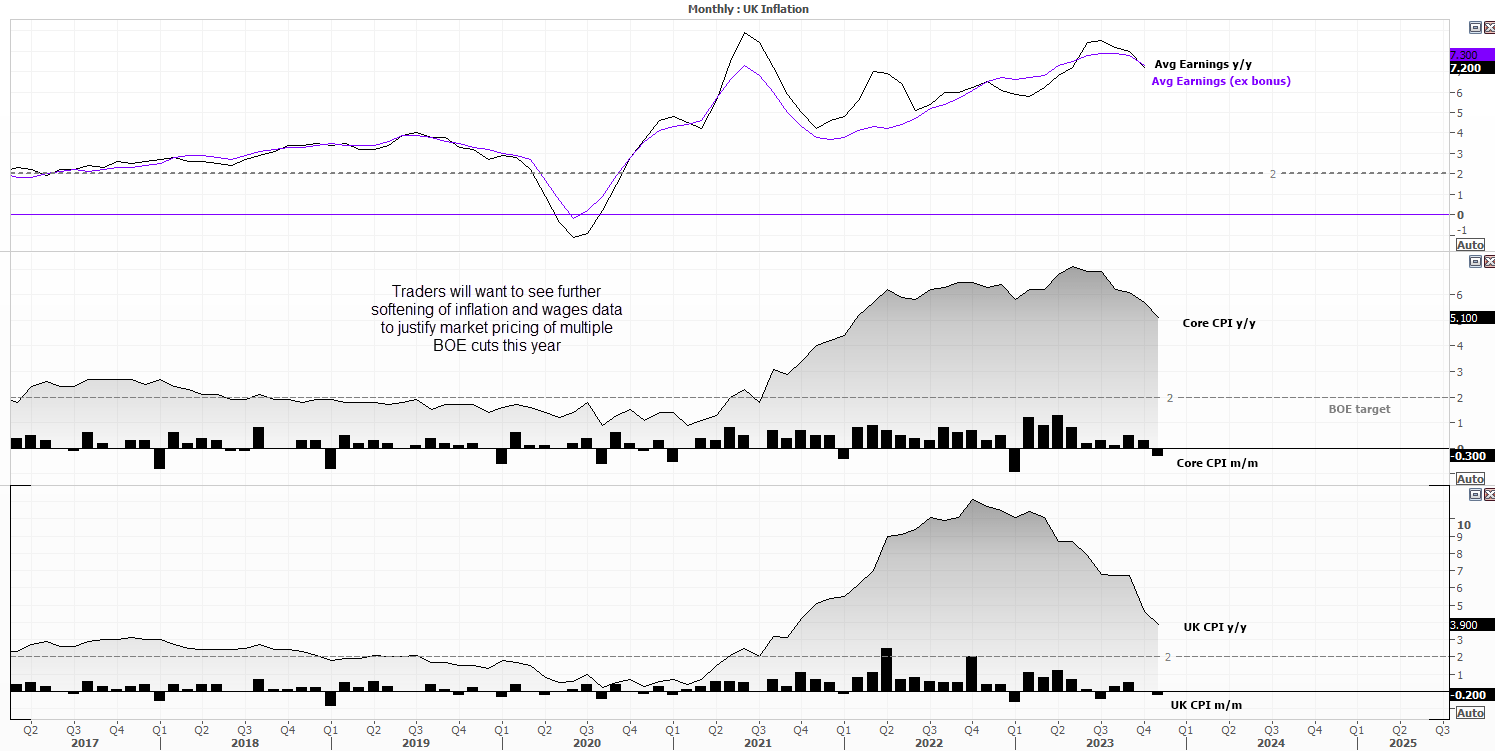Toggle Auto scale on Avg Earnings panel
The image size is (1495, 751).
[1470, 245]
